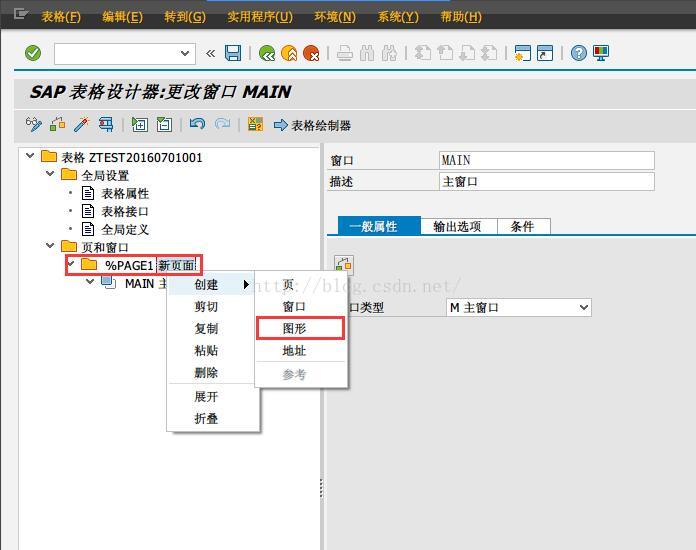Click the First Page icon
Viewport: 696px width, 550px height.
(423, 53)
